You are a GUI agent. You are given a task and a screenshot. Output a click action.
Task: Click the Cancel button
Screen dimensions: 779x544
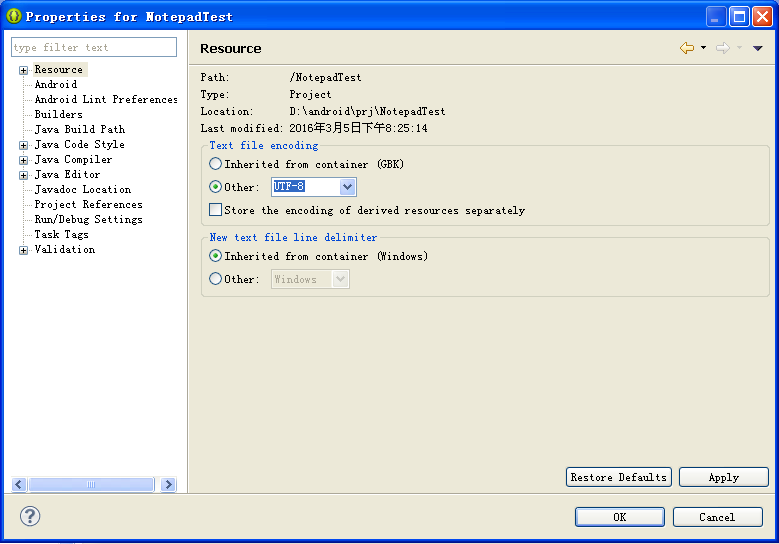pos(717,517)
